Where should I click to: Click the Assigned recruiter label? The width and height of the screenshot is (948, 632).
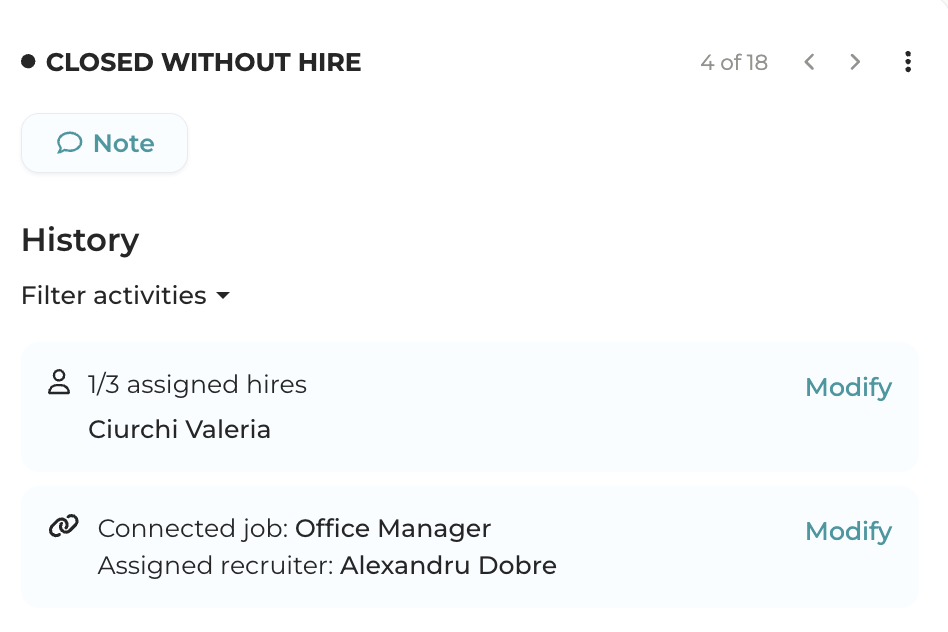pyautogui.click(x=215, y=565)
